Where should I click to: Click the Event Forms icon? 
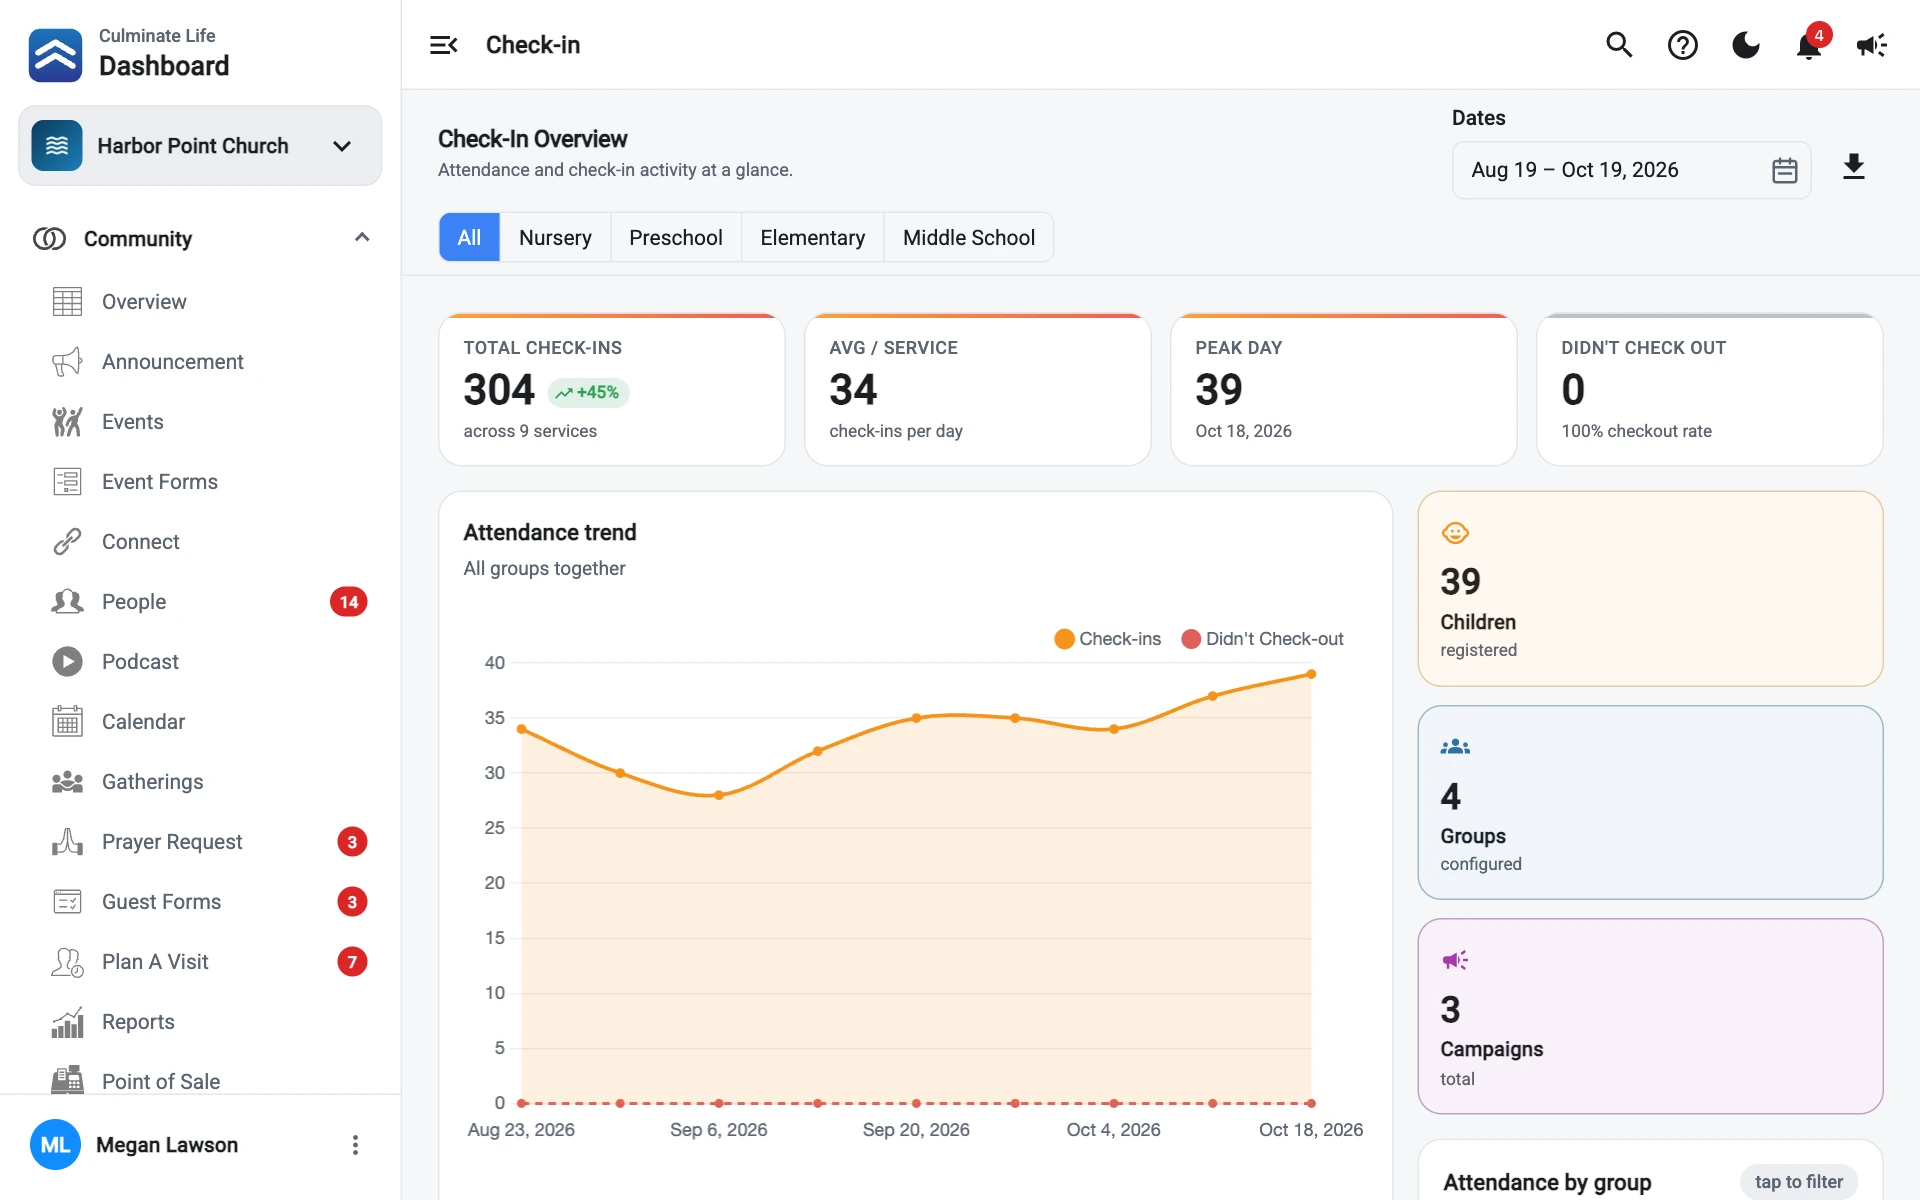click(67, 482)
